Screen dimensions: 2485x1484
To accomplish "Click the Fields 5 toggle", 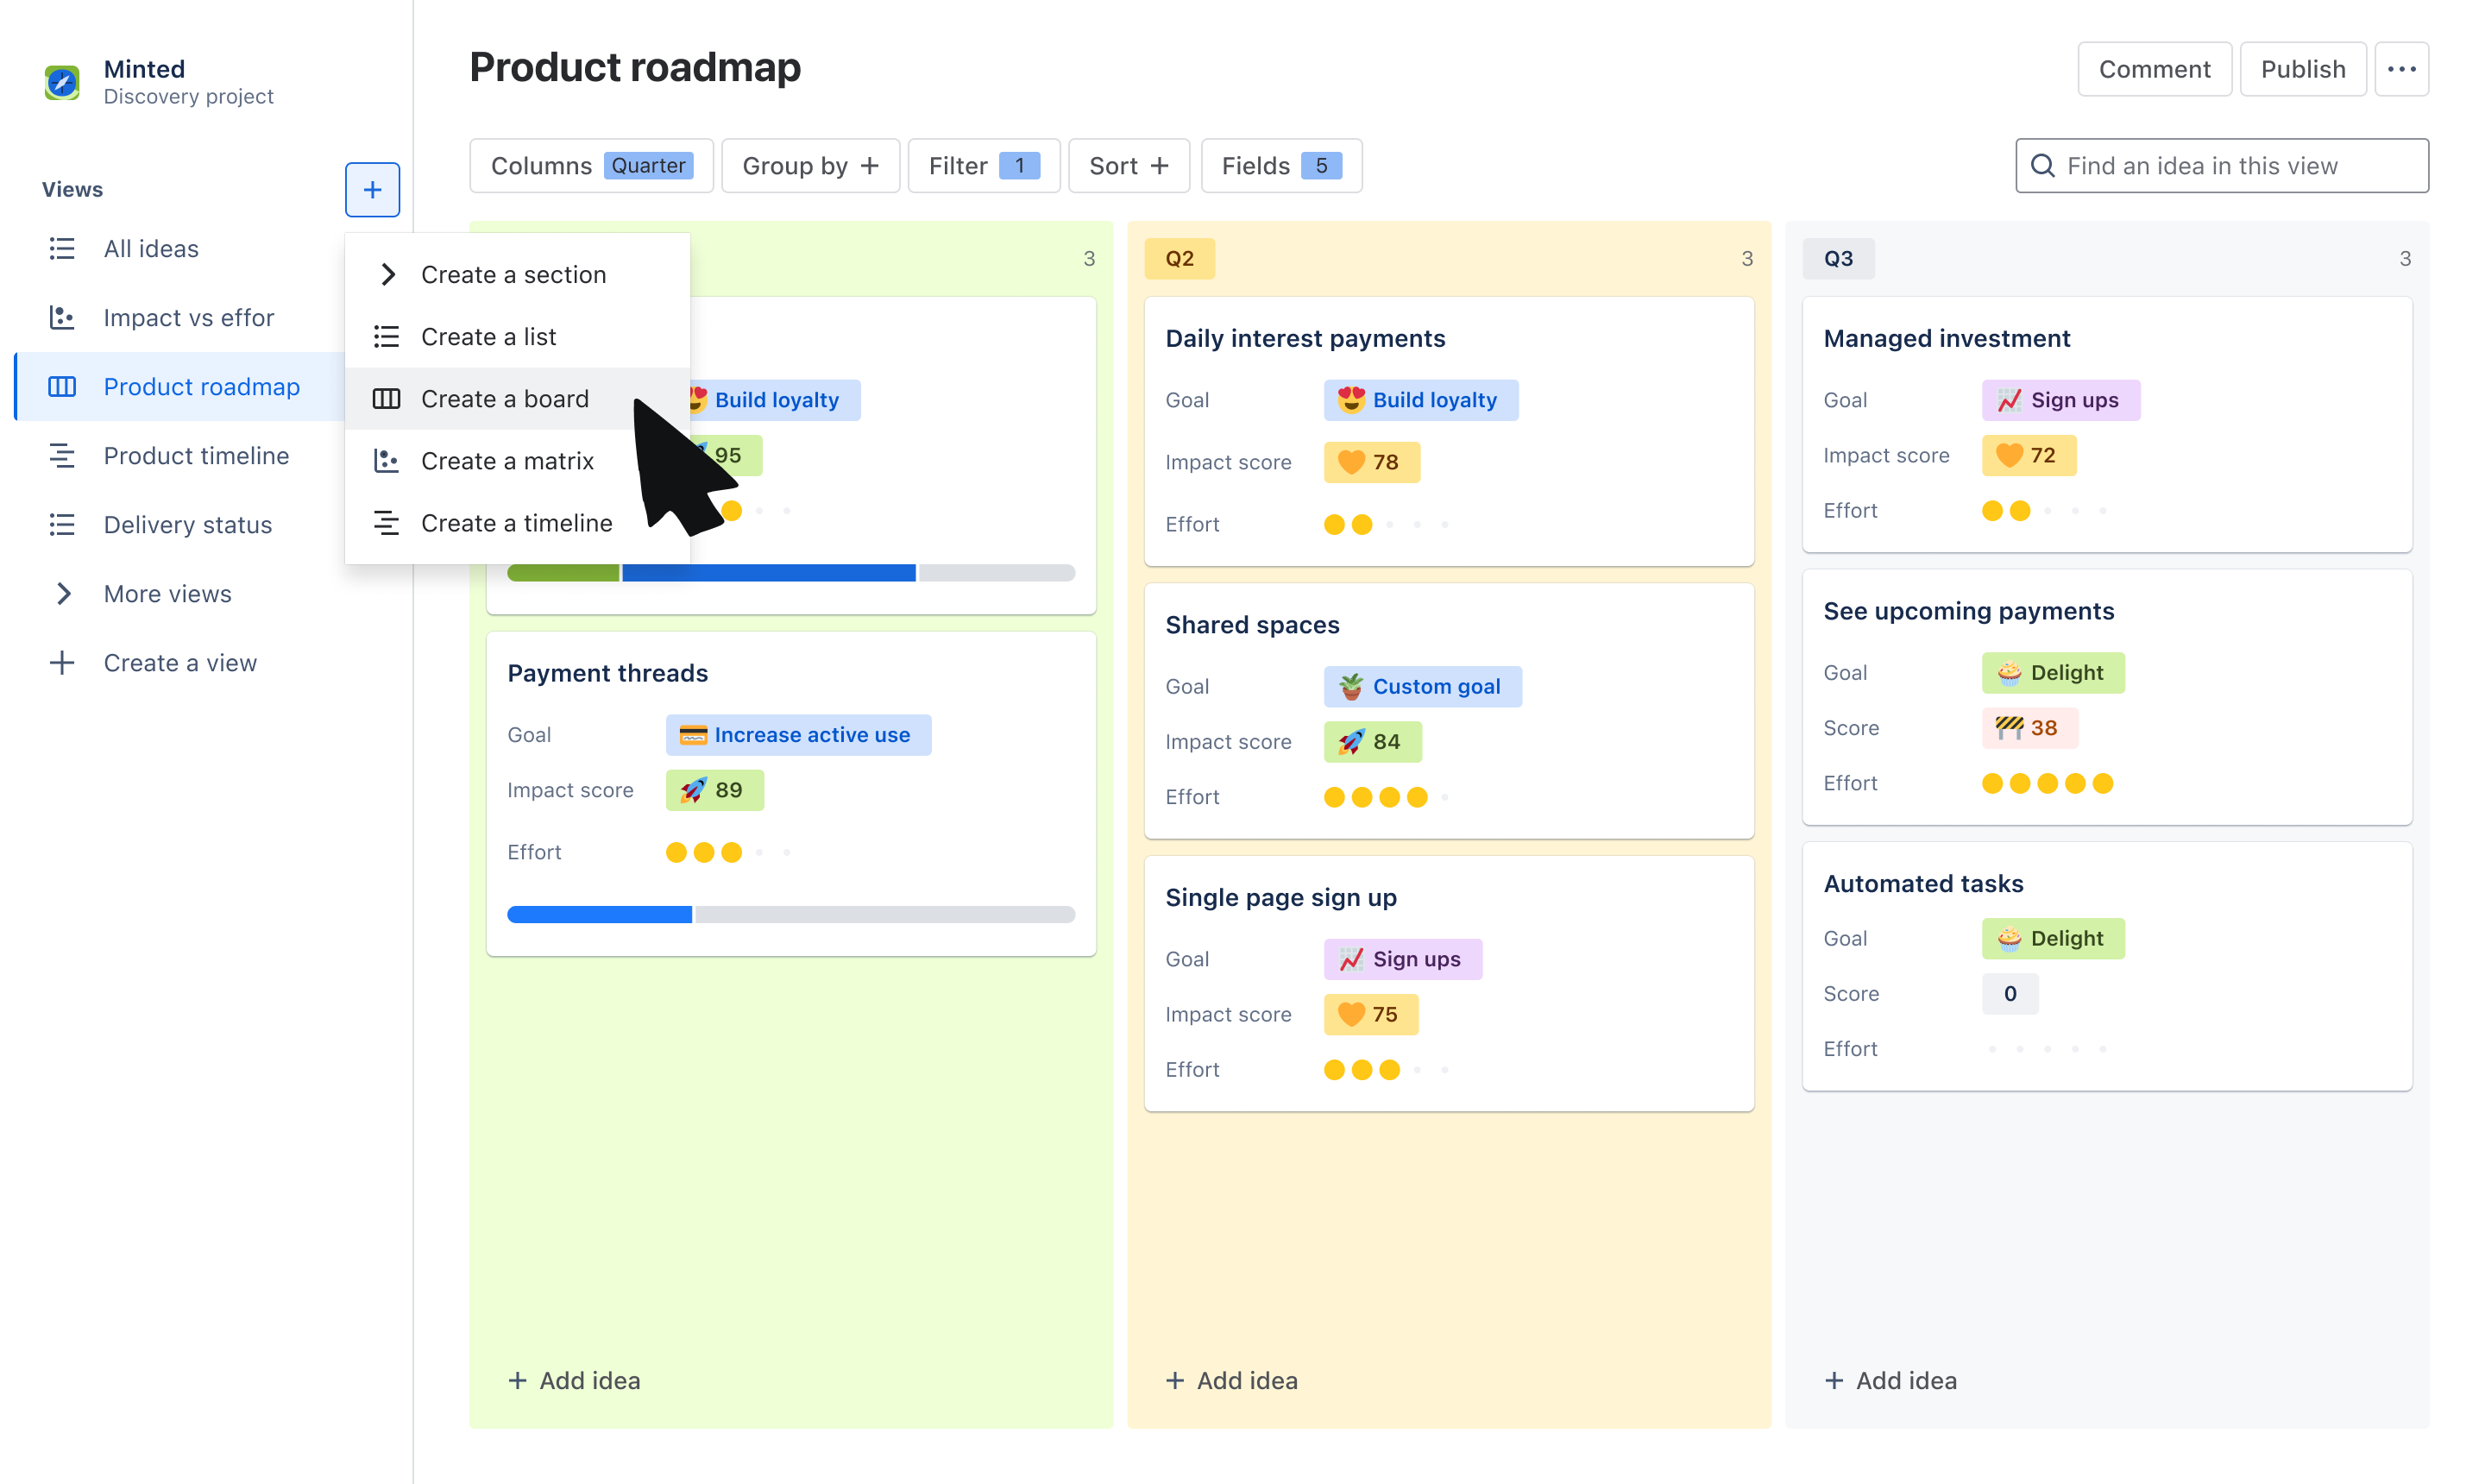I will point(1277,166).
